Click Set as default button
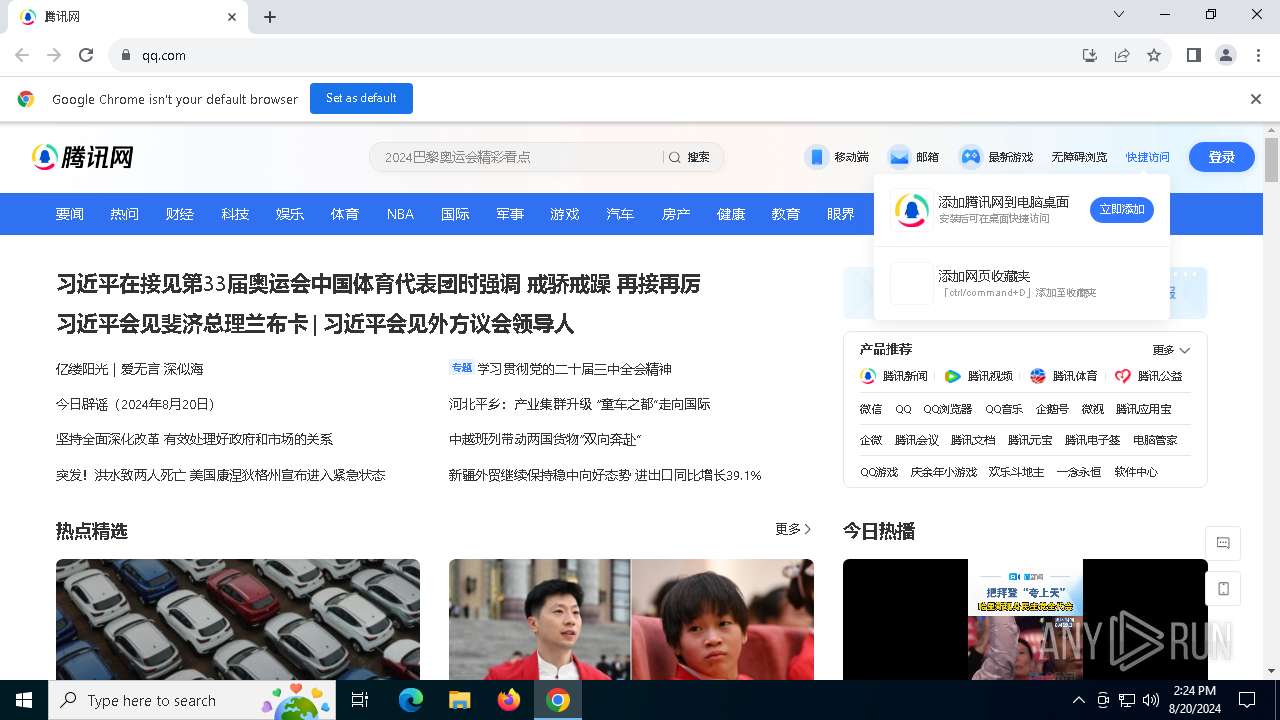 [x=361, y=98]
